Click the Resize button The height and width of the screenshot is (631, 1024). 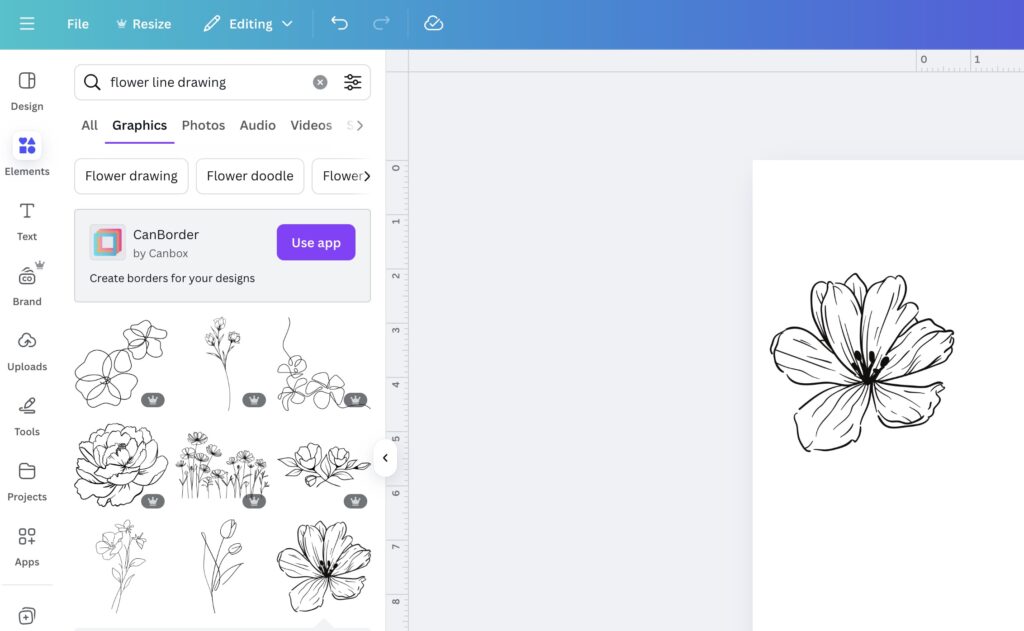[x=143, y=23]
